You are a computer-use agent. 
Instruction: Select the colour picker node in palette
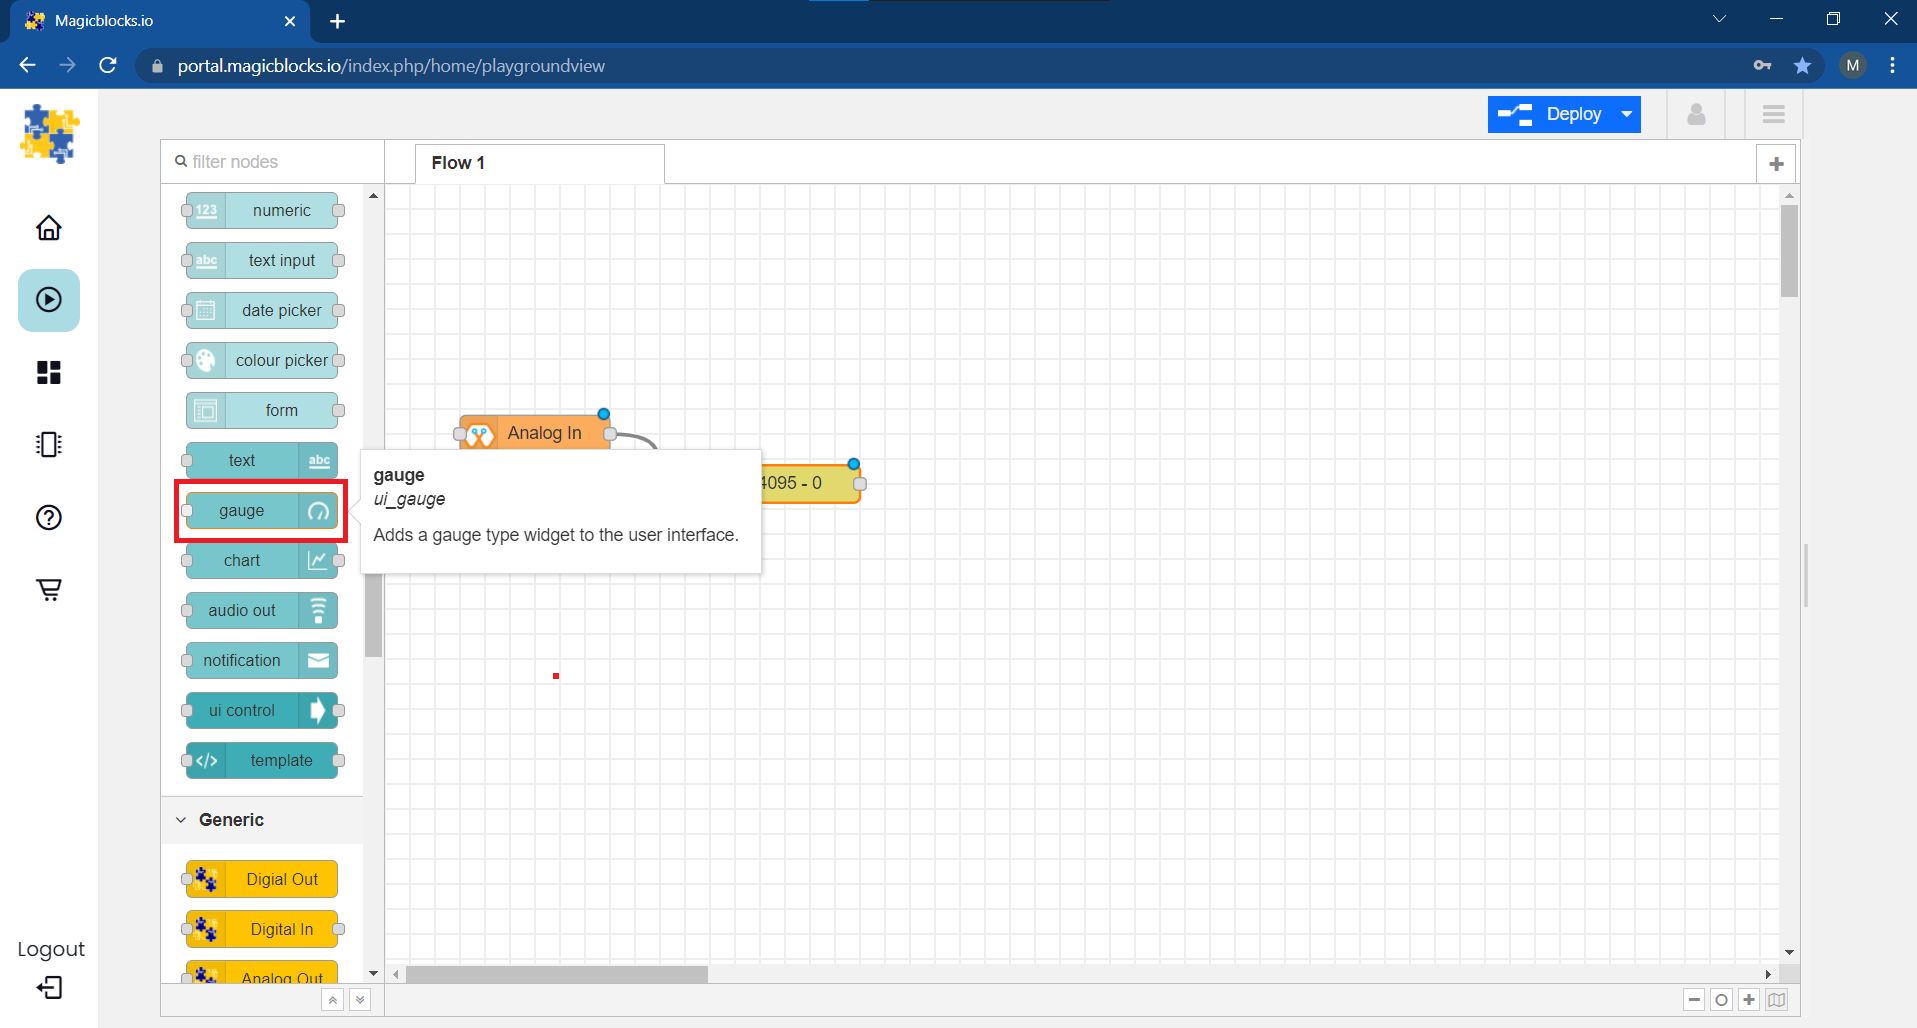(262, 360)
